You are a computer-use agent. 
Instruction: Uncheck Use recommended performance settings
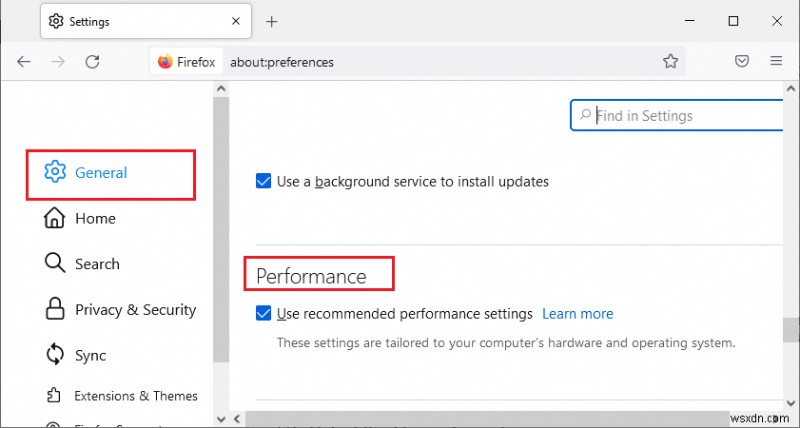(x=264, y=314)
